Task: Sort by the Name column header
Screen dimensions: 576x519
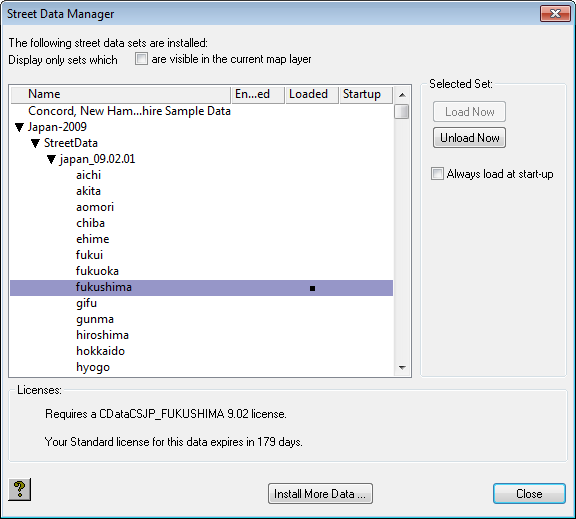Action: [121, 94]
